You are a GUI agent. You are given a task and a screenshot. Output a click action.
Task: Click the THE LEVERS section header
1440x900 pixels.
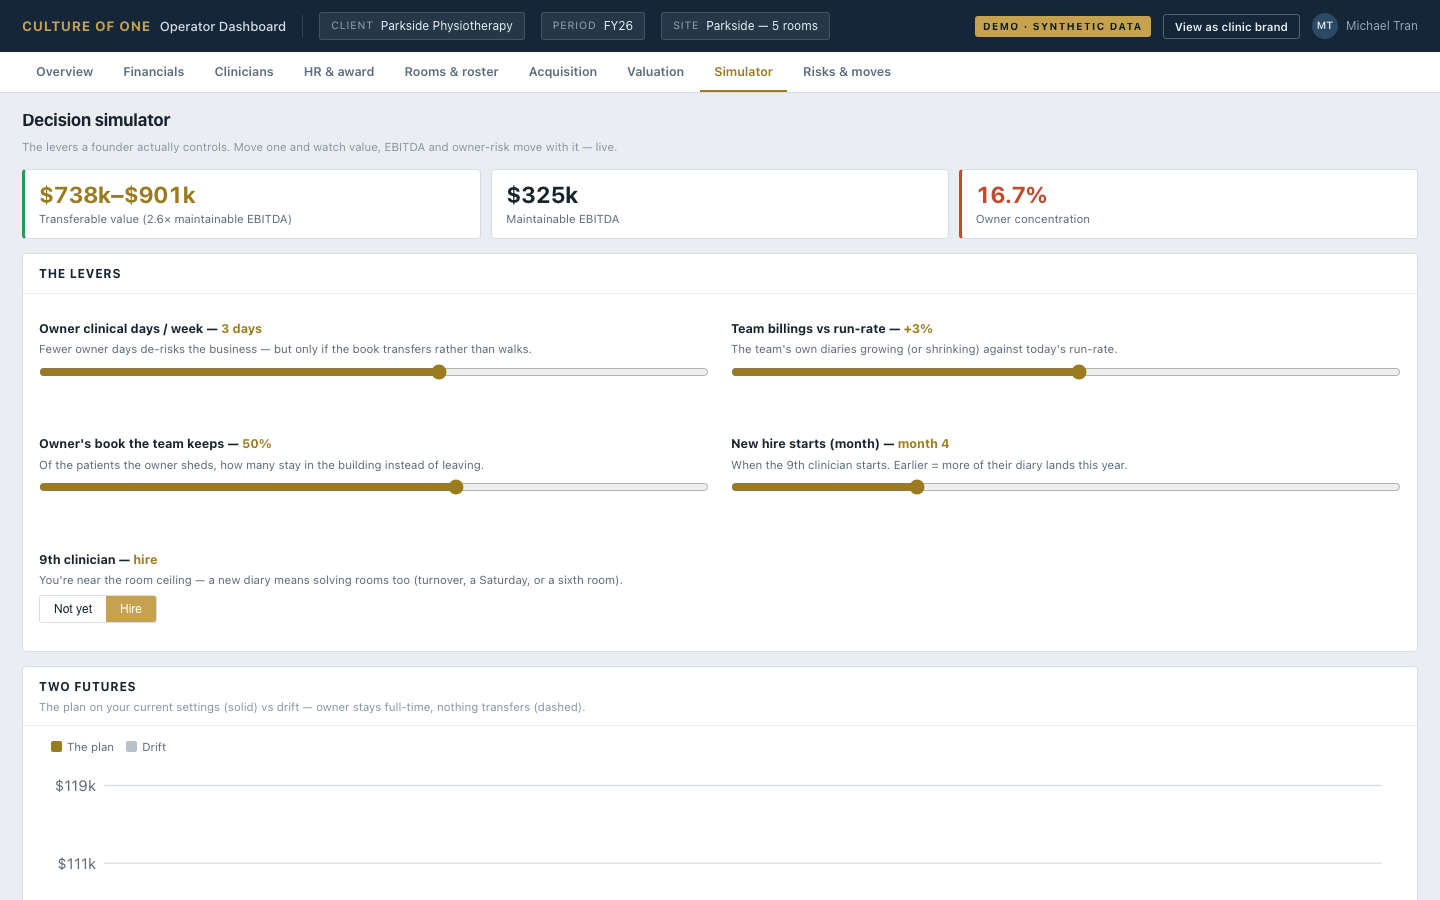[x=80, y=274]
